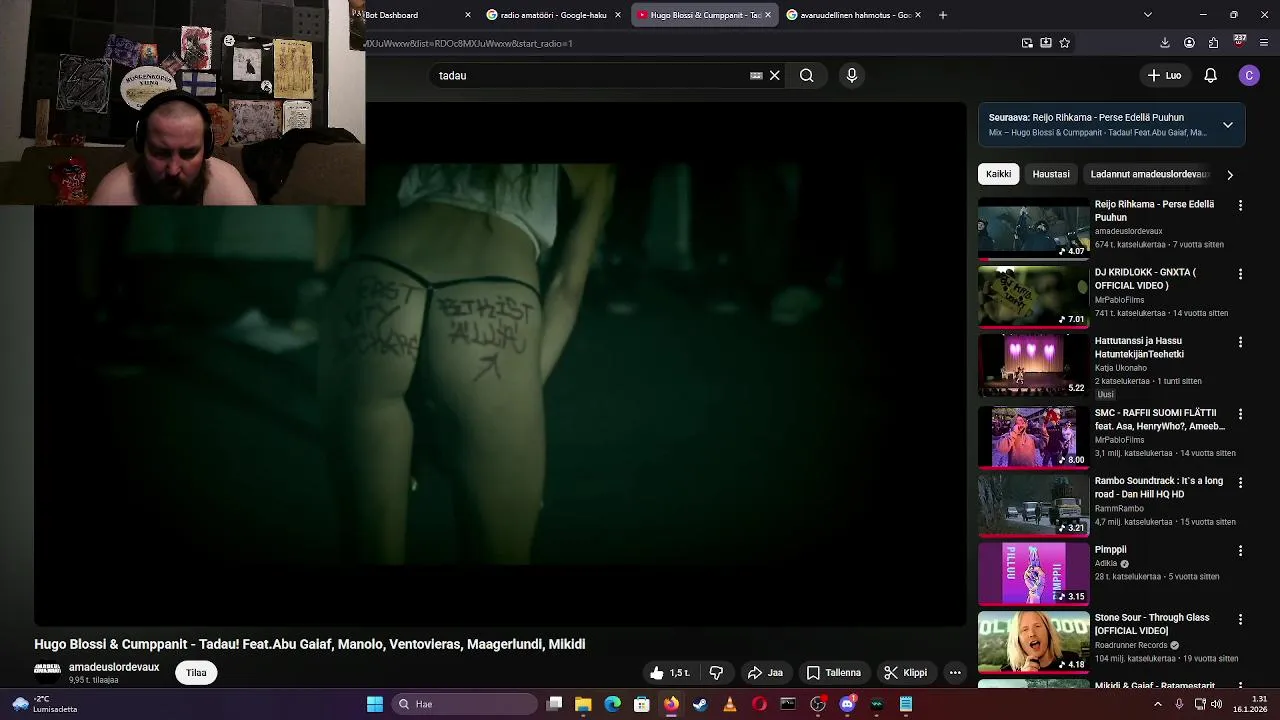Subscribe with the Tilaa button
The width and height of the screenshot is (1280, 720).
click(x=196, y=673)
